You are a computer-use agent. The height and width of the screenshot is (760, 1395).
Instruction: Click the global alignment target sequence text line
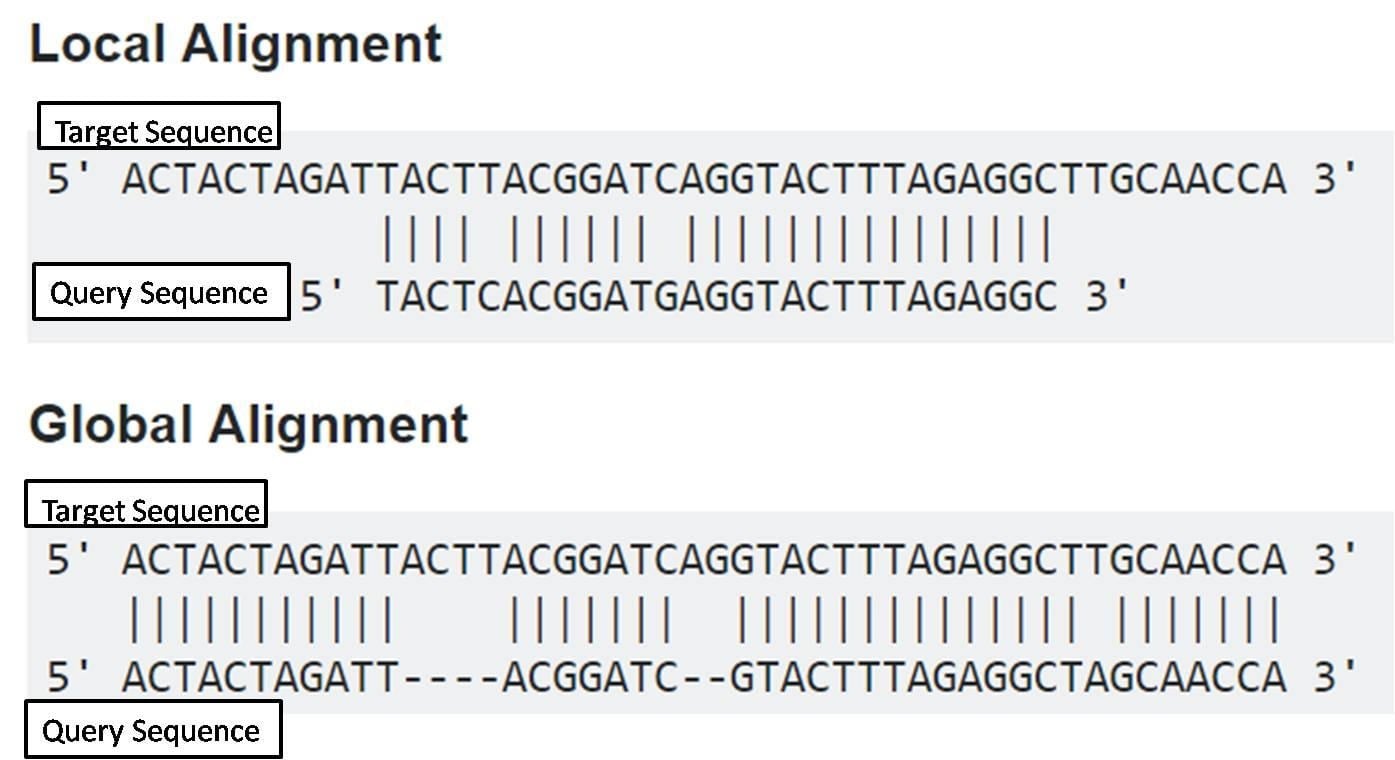[x=704, y=559]
